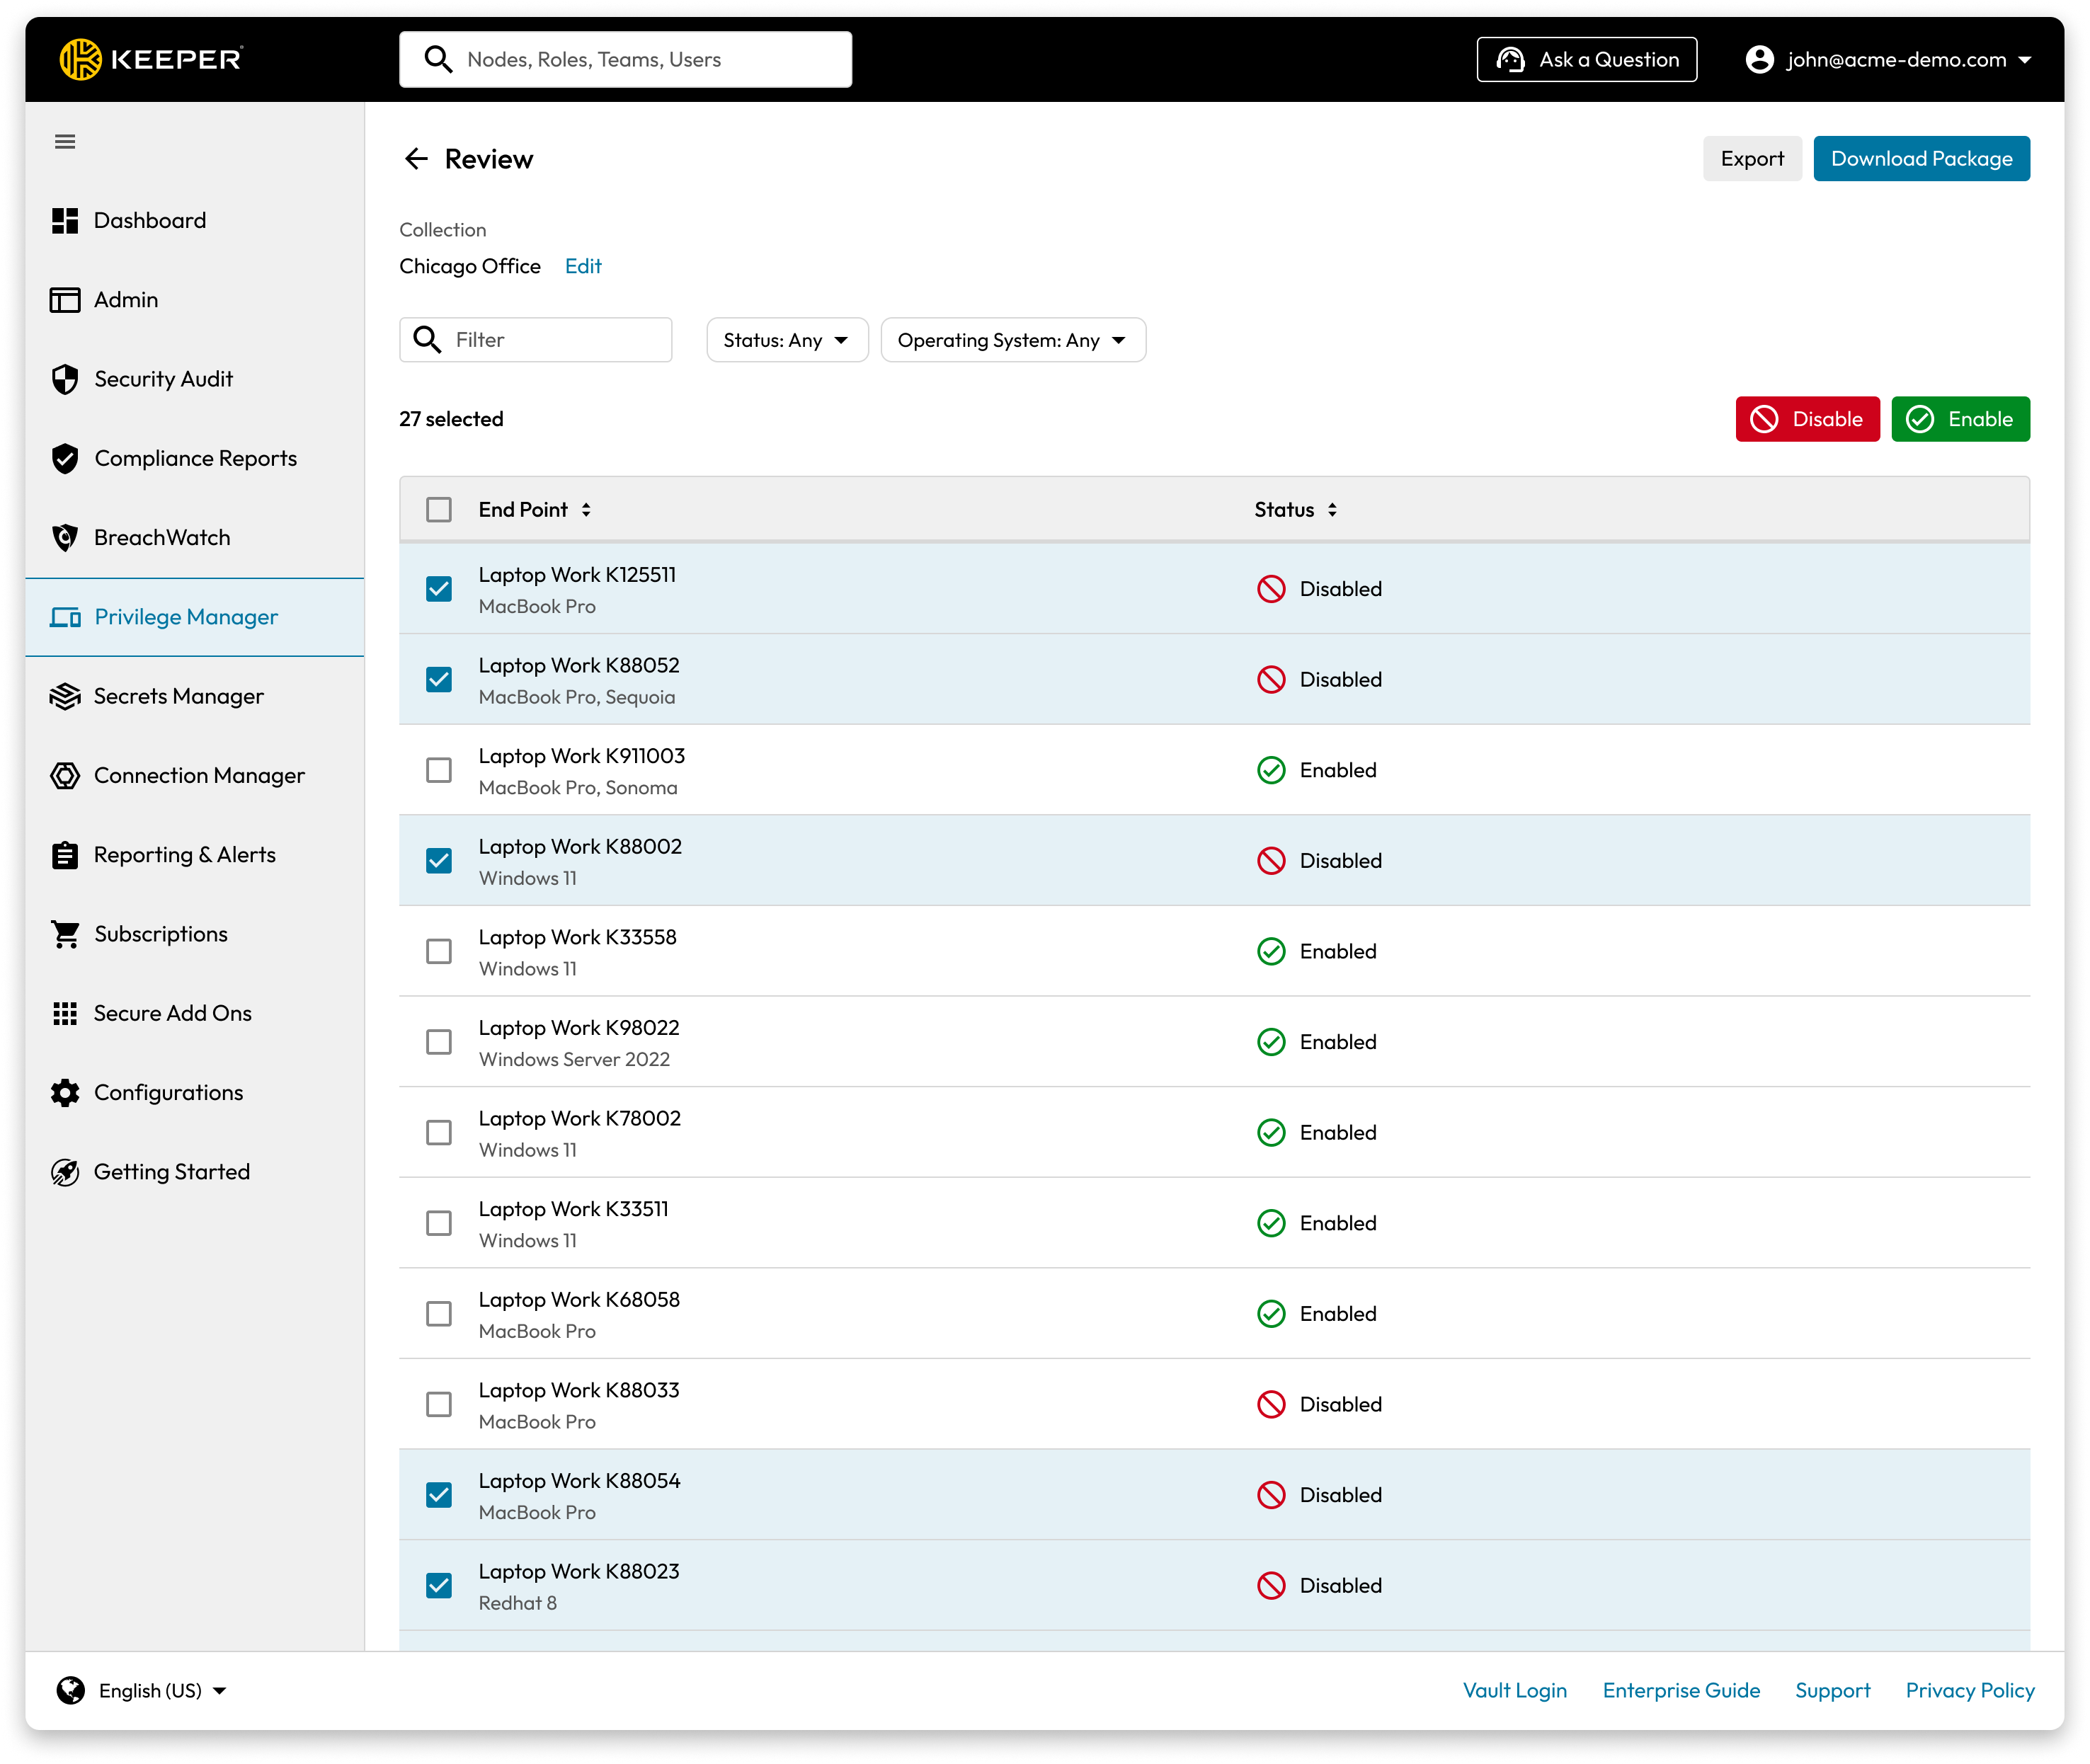Sort table by End Point column arrows
The width and height of the screenshot is (2090, 1764).
tap(586, 510)
